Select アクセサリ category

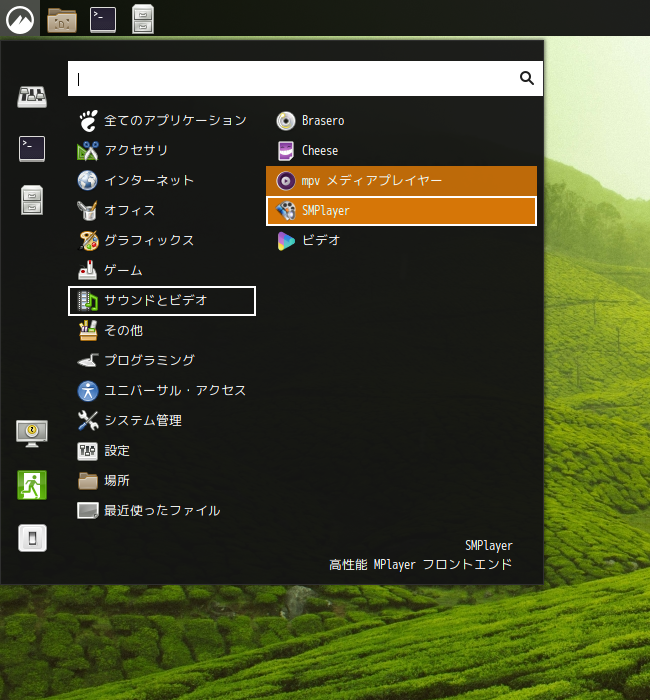[162, 150]
